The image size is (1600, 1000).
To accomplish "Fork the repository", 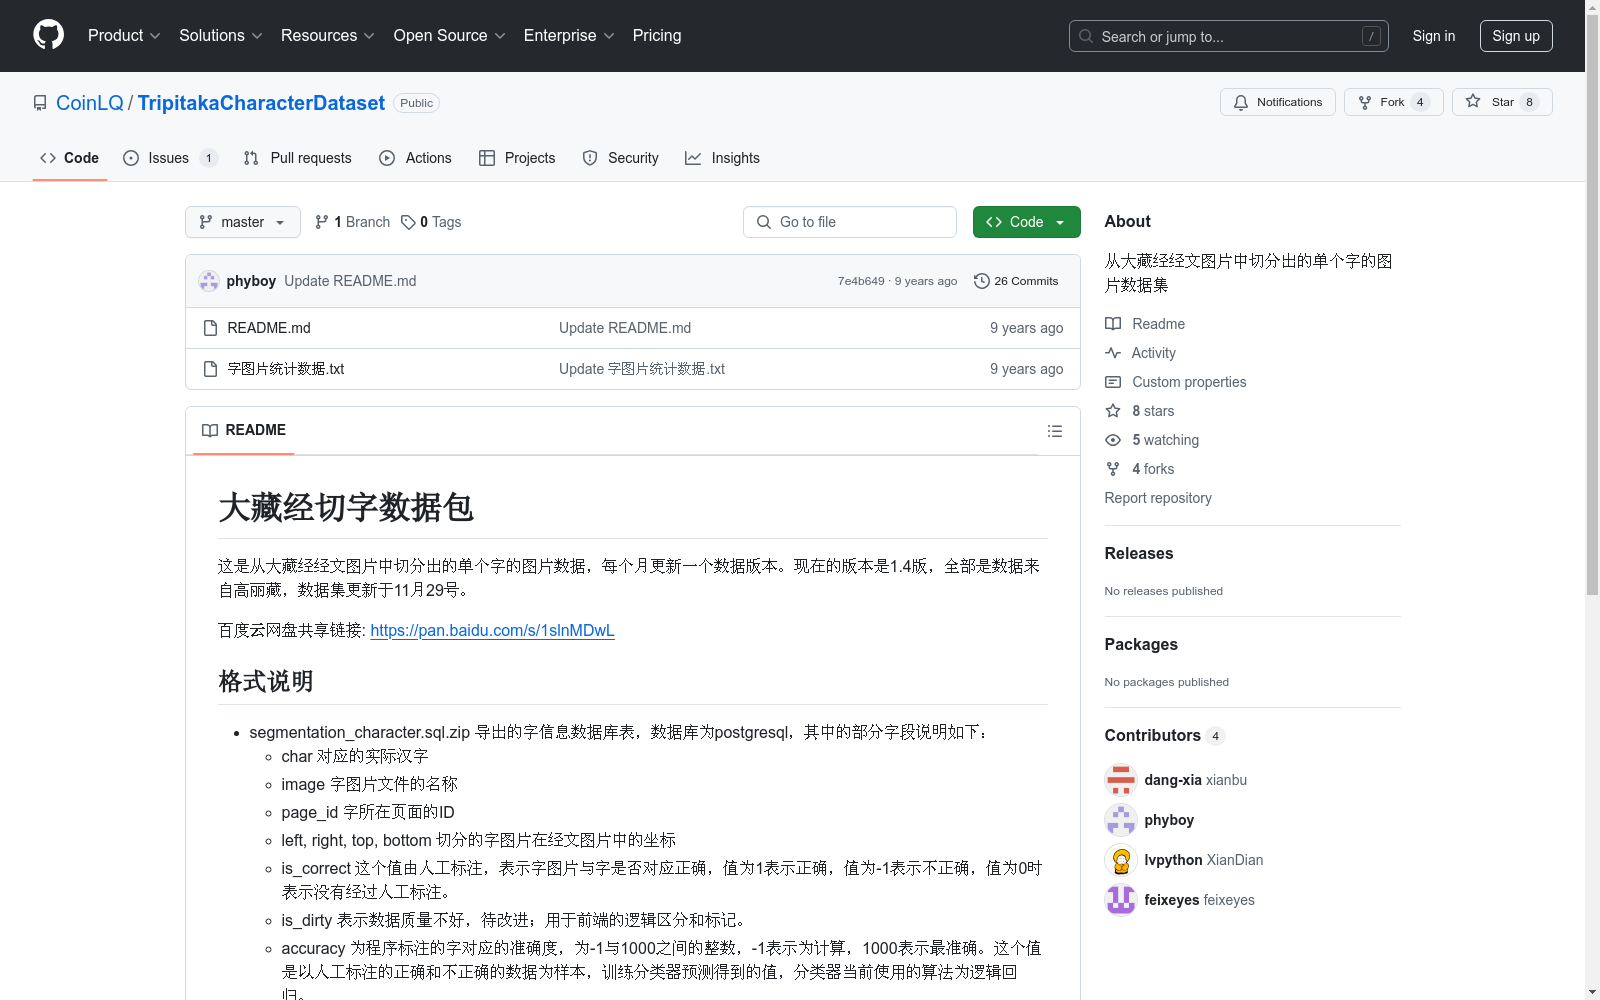I will click(x=1393, y=102).
